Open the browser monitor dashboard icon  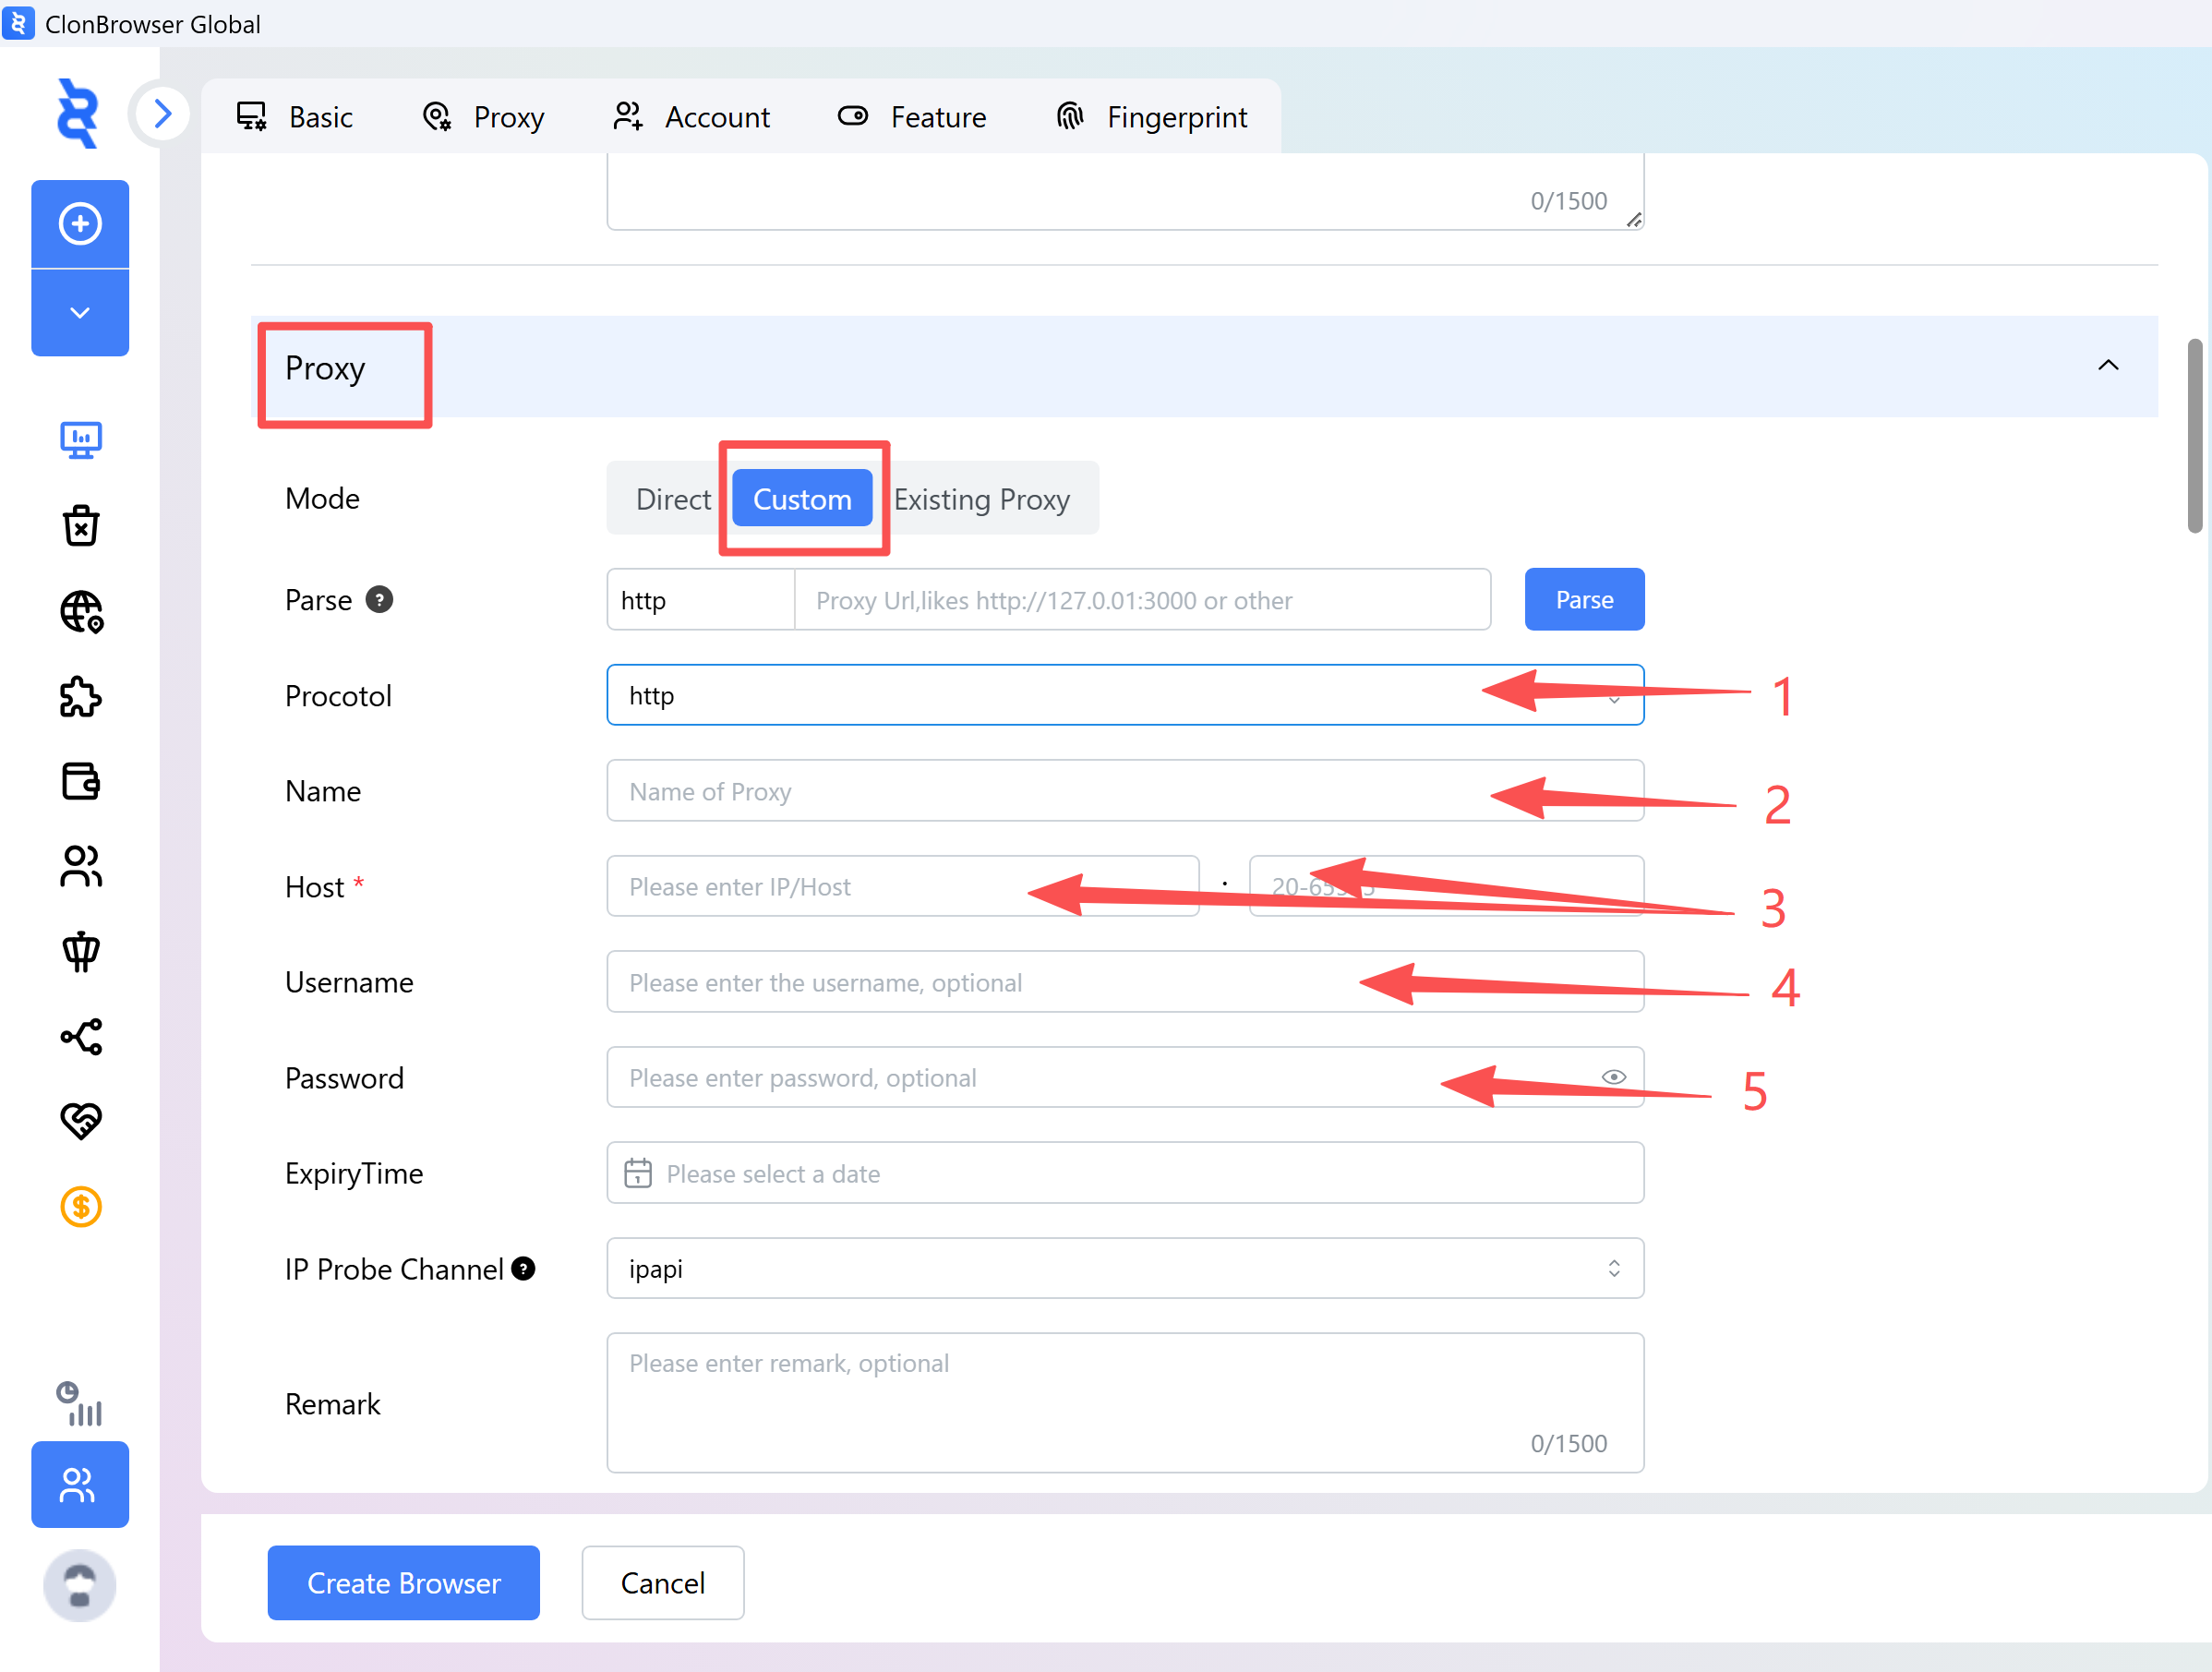pyautogui.click(x=81, y=440)
